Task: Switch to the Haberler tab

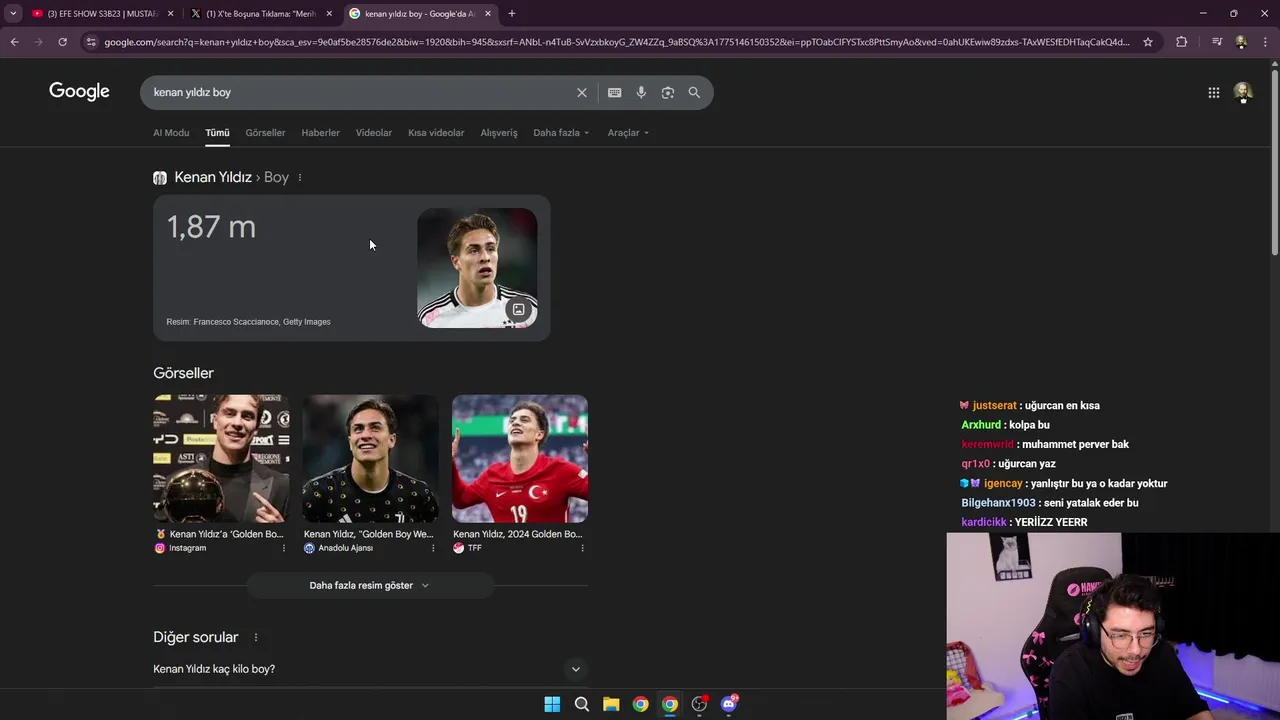Action: (320, 132)
